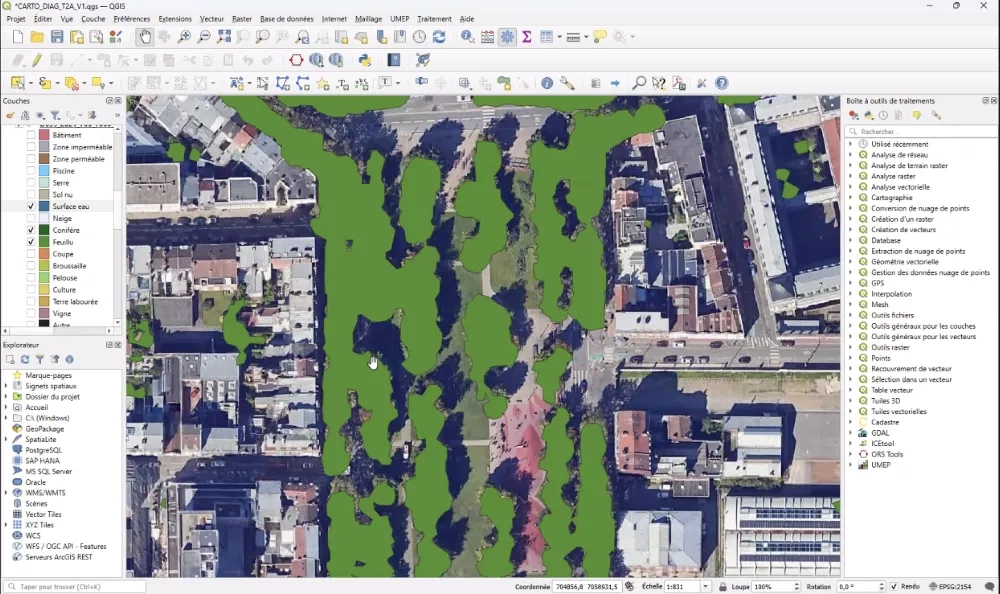The height and width of the screenshot is (594, 1000).
Task: Show the Pelouse class
Action: coord(31,278)
